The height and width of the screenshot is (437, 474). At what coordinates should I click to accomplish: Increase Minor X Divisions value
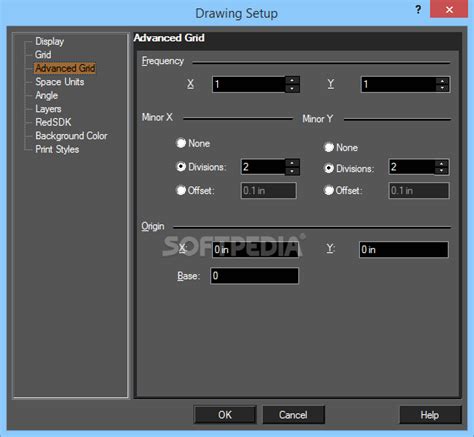pyautogui.click(x=292, y=163)
